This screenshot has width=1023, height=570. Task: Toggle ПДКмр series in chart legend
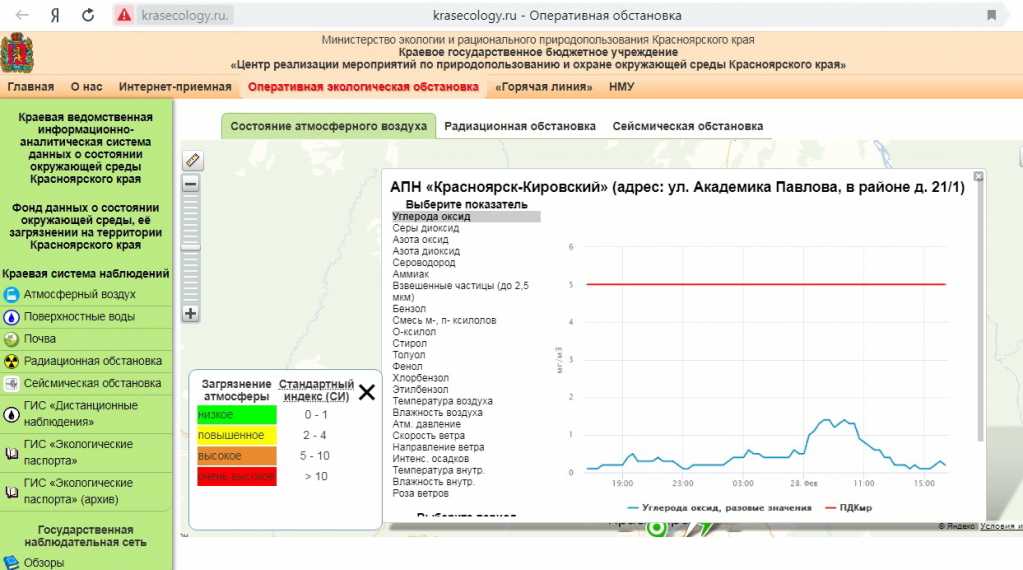[849, 507]
